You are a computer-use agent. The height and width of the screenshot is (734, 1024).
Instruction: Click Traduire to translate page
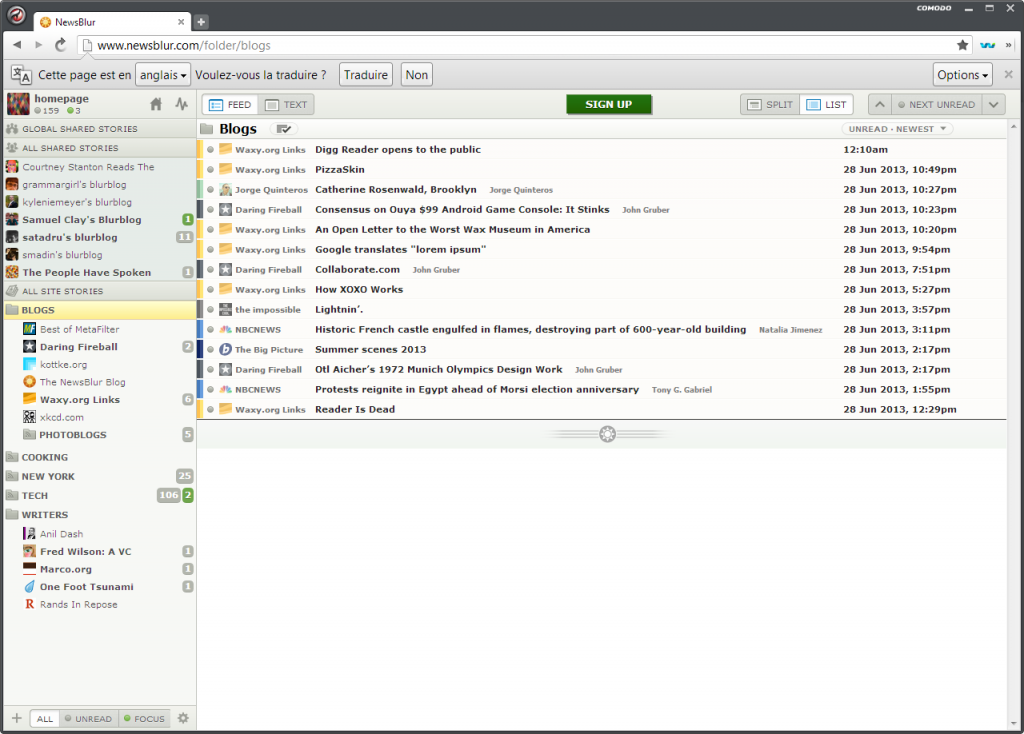pyautogui.click(x=366, y=74)
